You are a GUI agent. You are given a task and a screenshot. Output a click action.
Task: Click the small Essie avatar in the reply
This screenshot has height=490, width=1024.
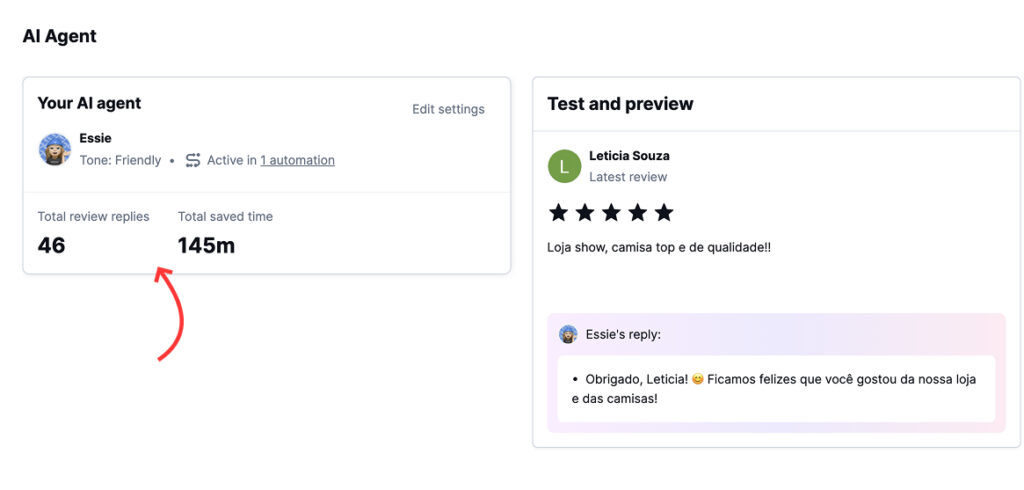pyautogui.click(x=568, y=334)
